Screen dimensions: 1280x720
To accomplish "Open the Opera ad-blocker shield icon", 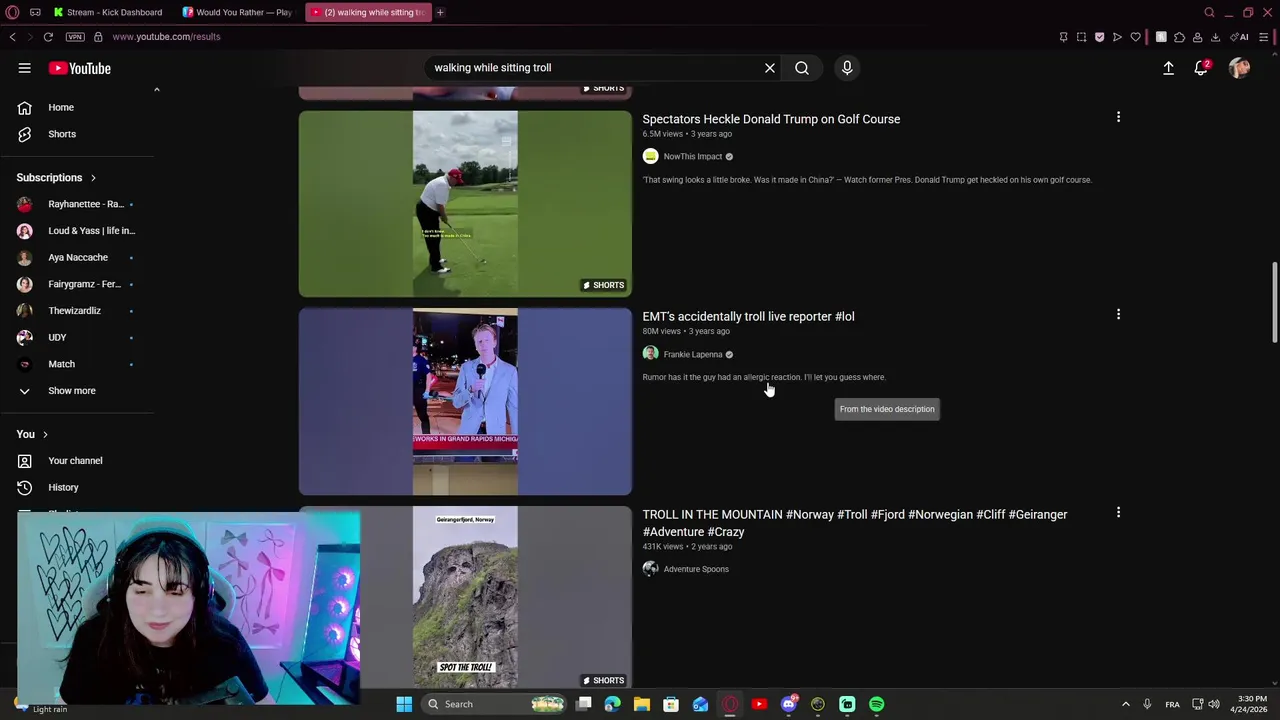I will (1099, 37).
